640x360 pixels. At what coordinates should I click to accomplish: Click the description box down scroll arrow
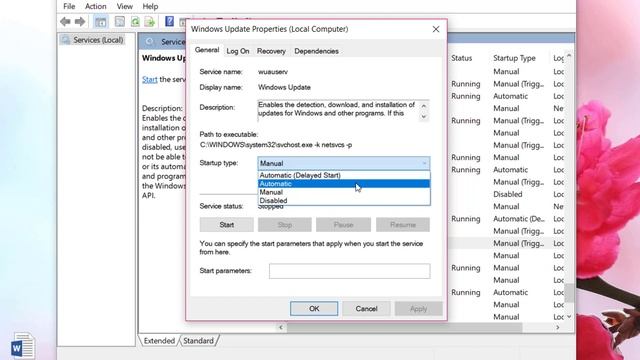424,116
